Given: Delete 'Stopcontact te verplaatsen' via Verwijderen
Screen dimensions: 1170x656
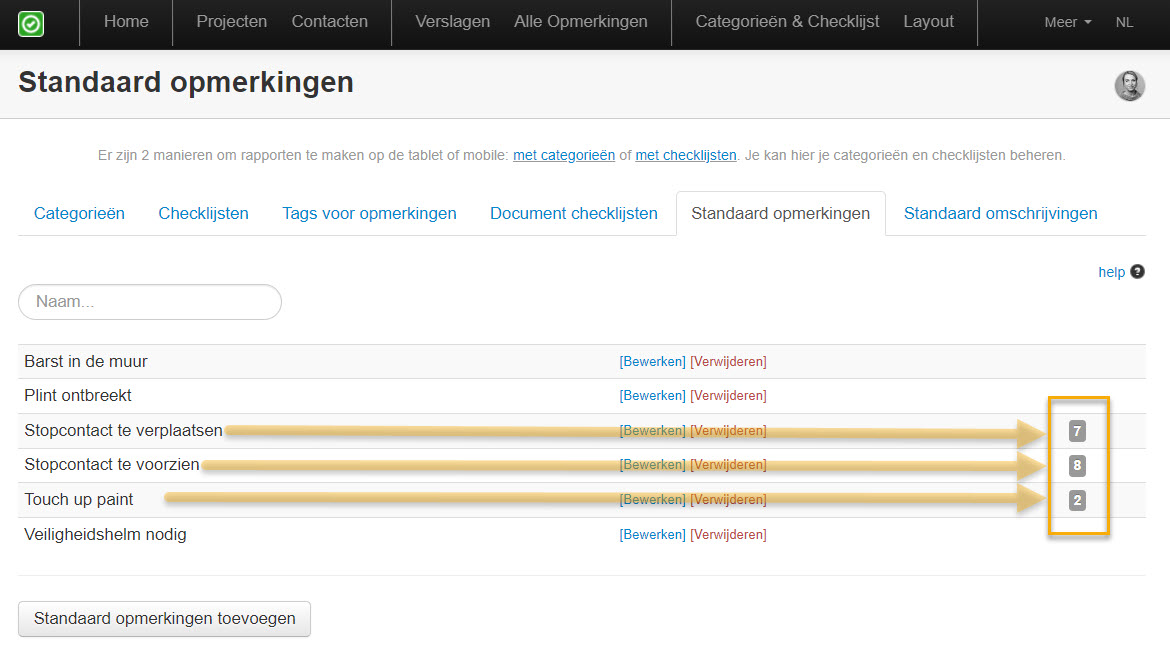Looking at the screenshot, I should click(x=728, y=431).
